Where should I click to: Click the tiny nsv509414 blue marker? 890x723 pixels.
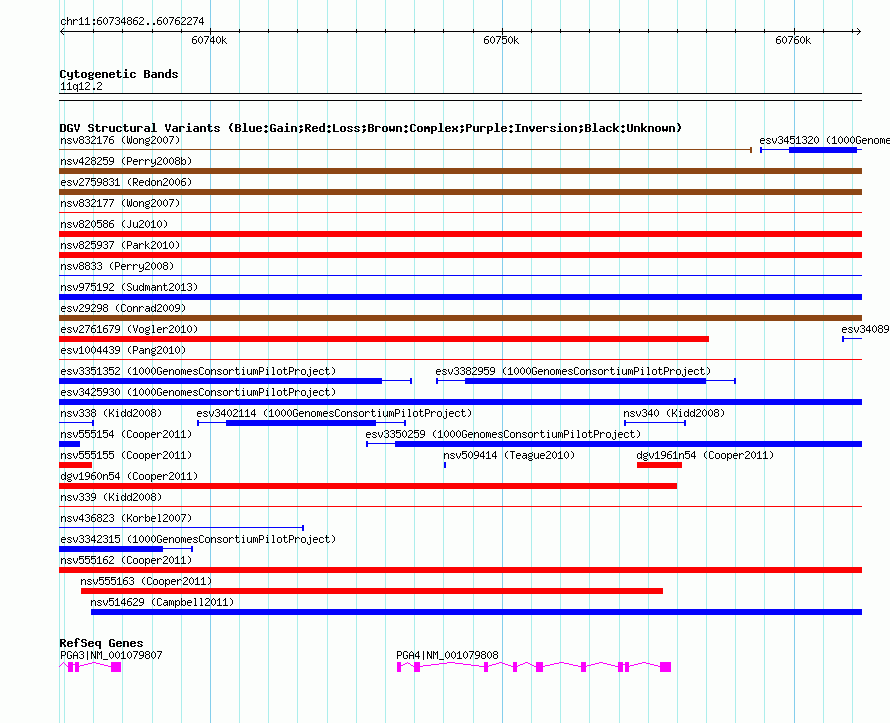pyautogui.click(x=445, y=465)
